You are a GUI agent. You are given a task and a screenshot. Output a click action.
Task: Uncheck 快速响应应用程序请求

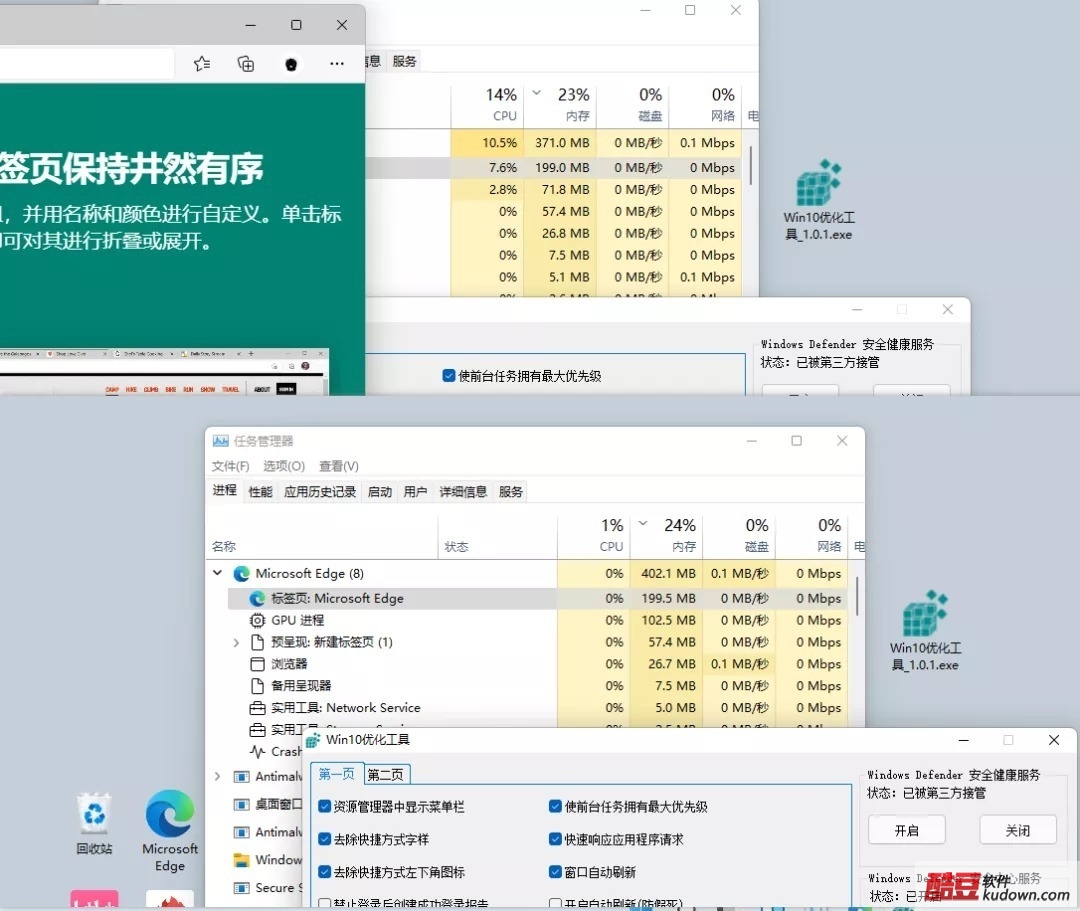click(555, 839)
